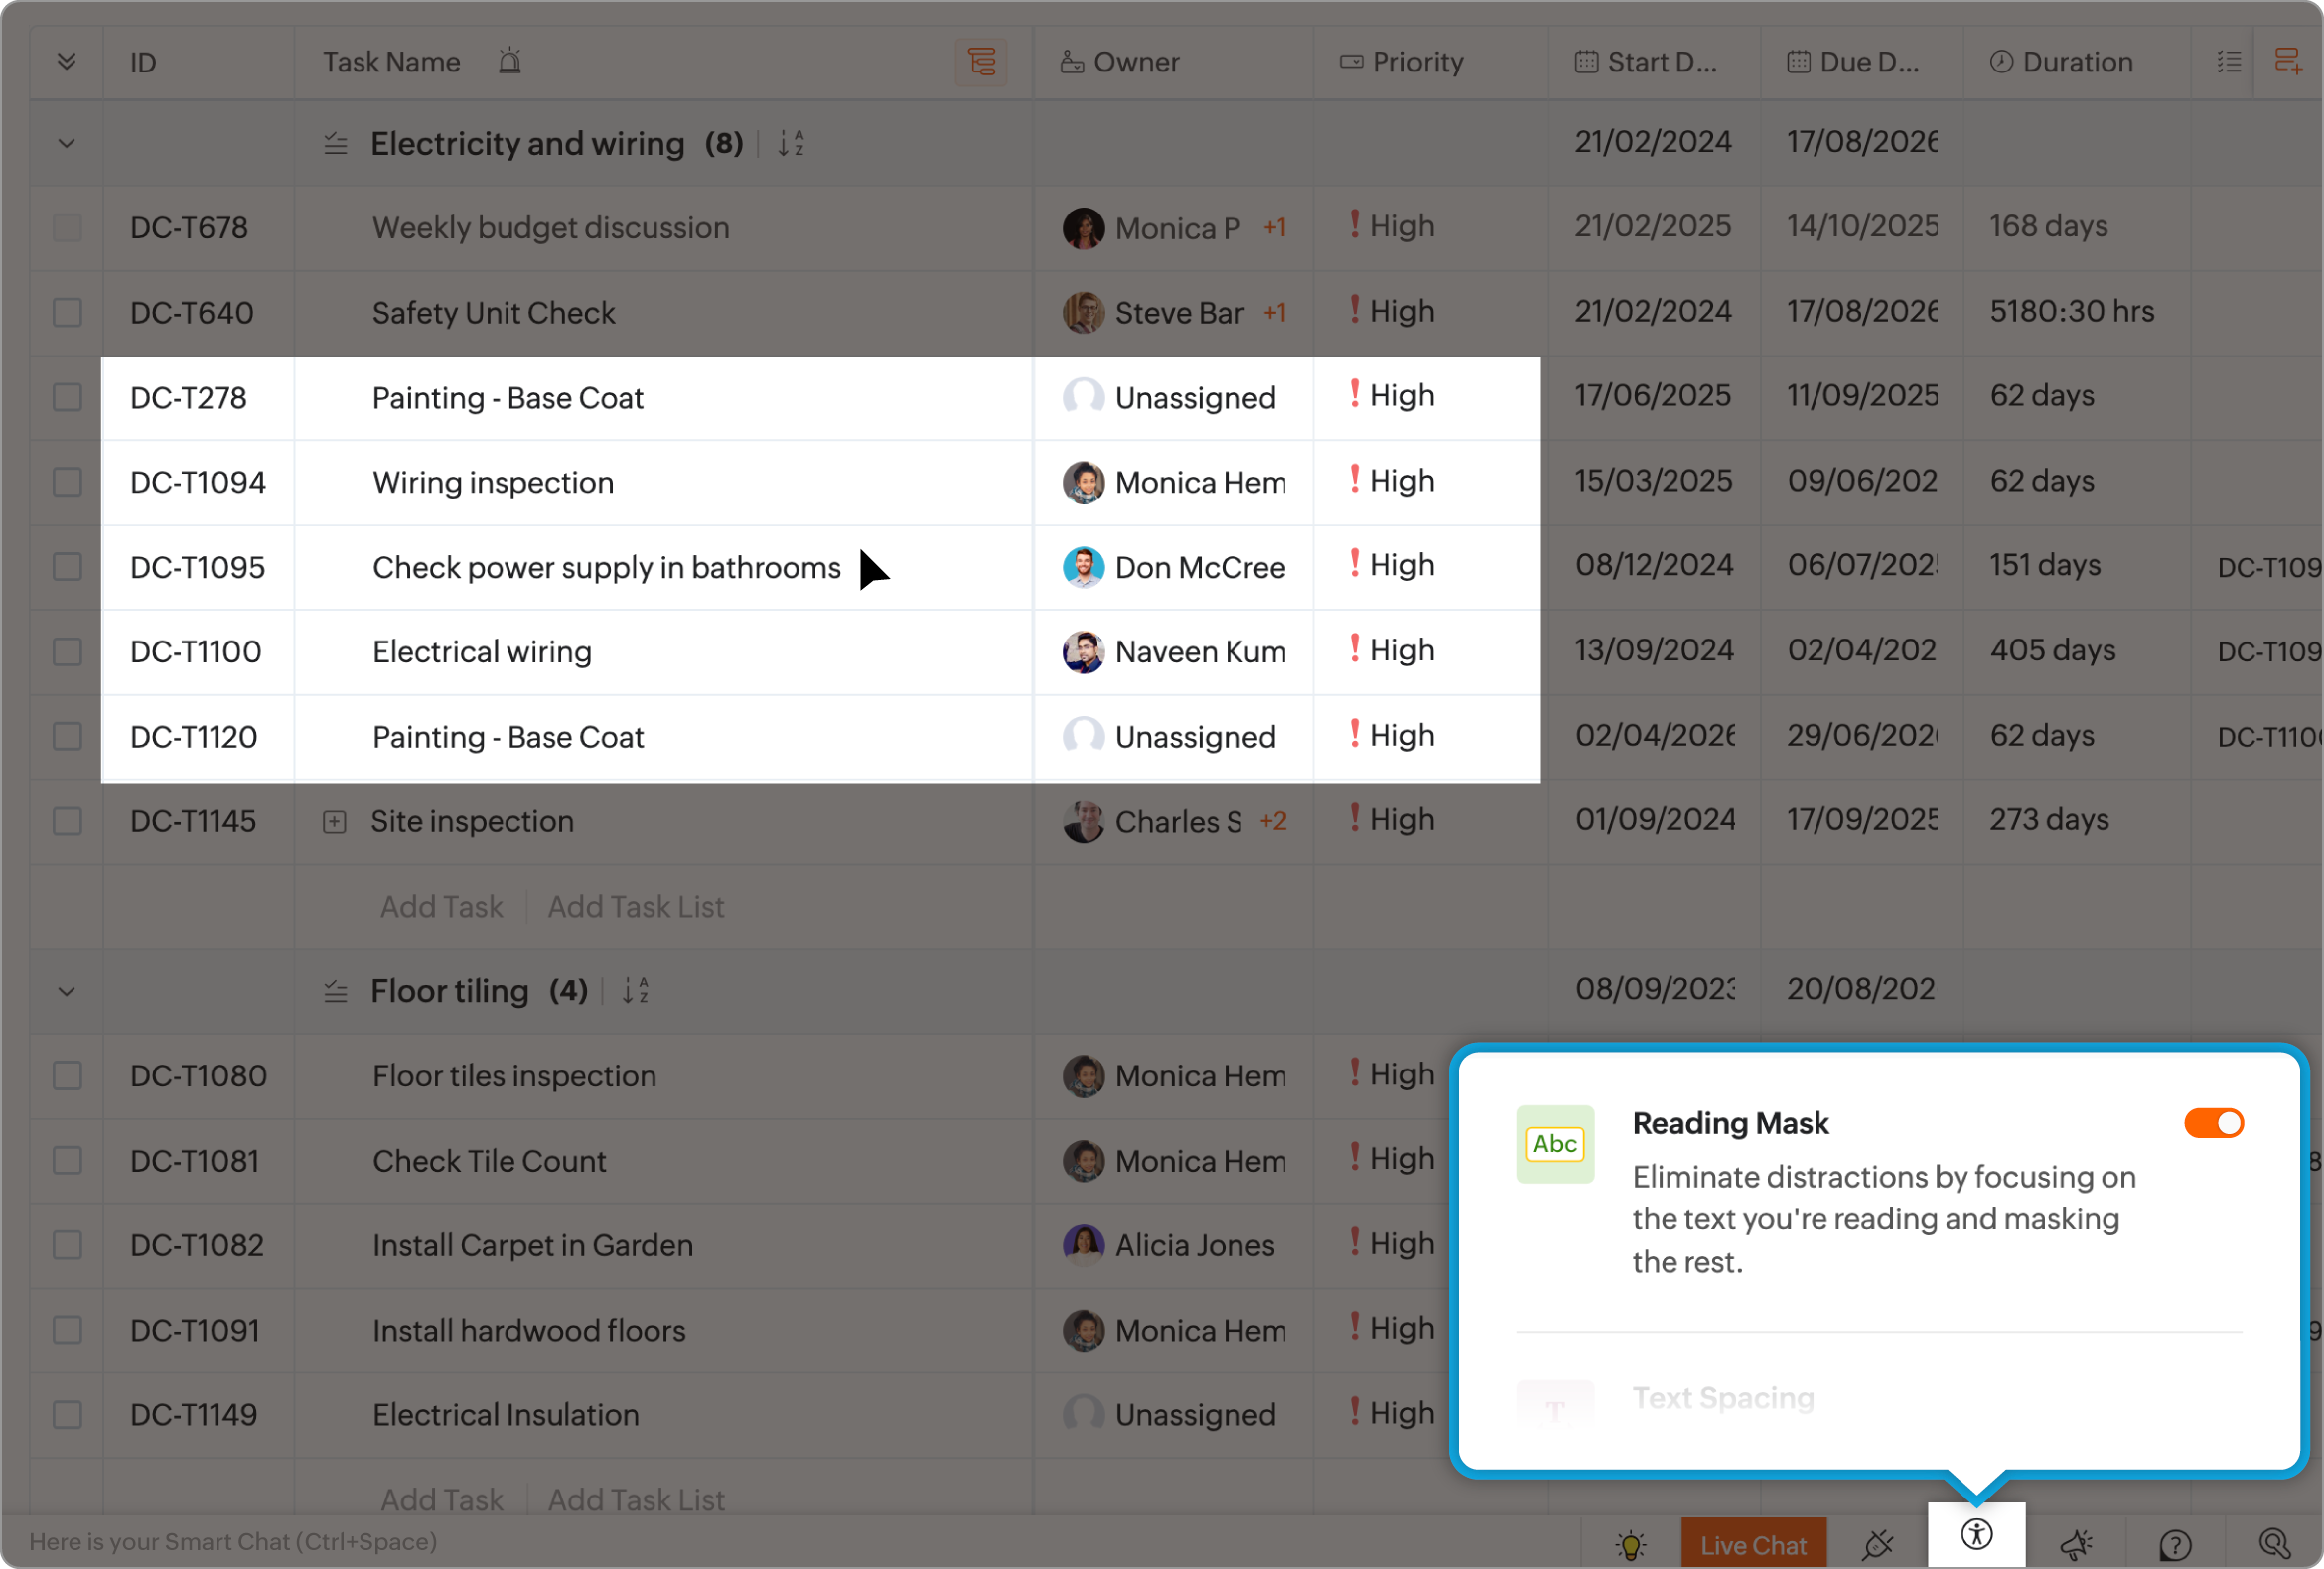
Task: Click the add column icon at top right
Action: (x=2287, y=62)
